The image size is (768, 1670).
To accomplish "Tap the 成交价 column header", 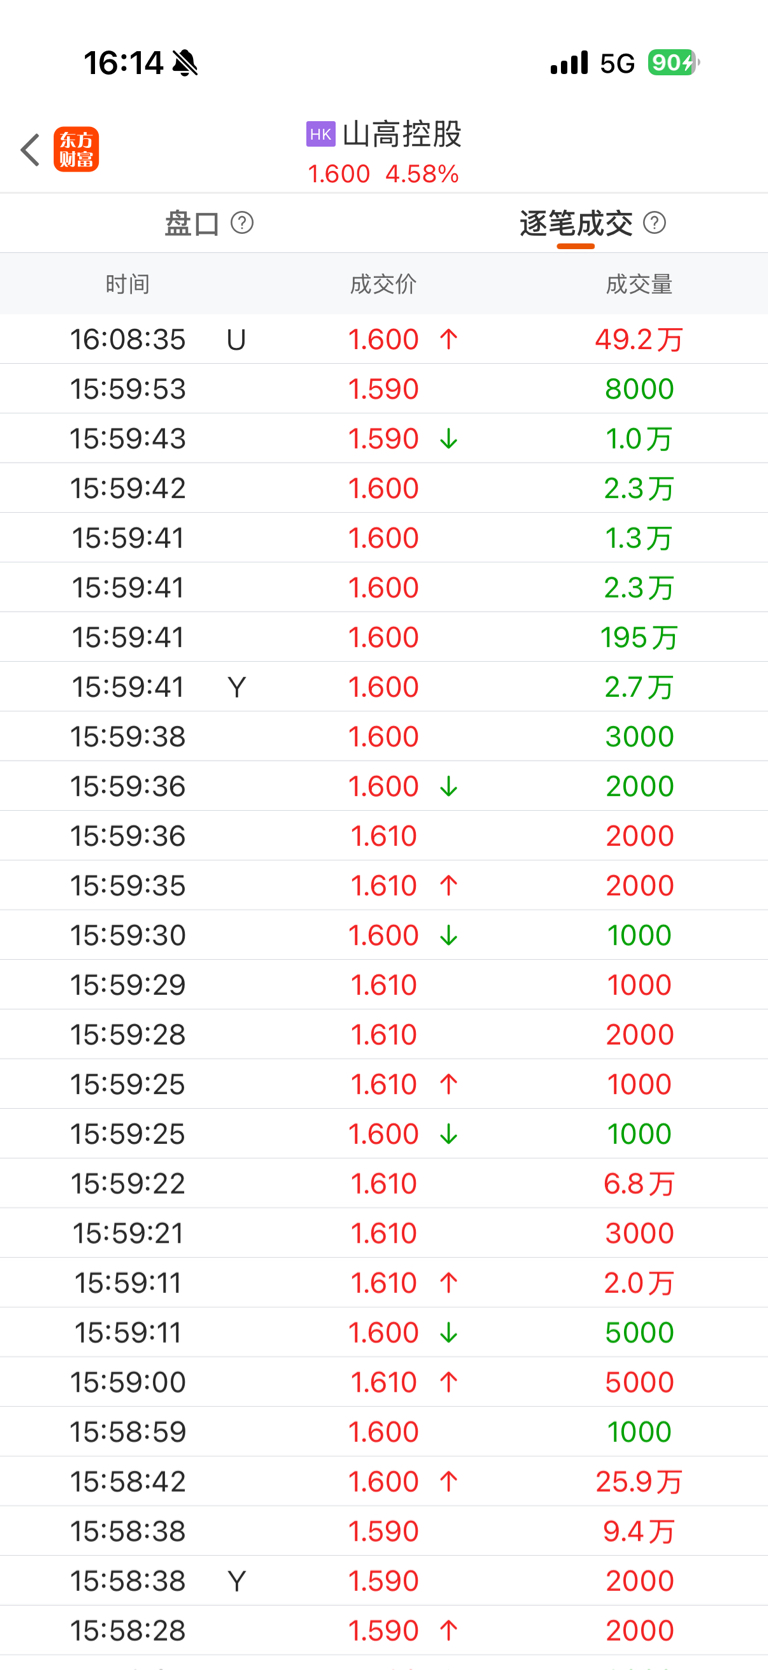I will 383,284.
